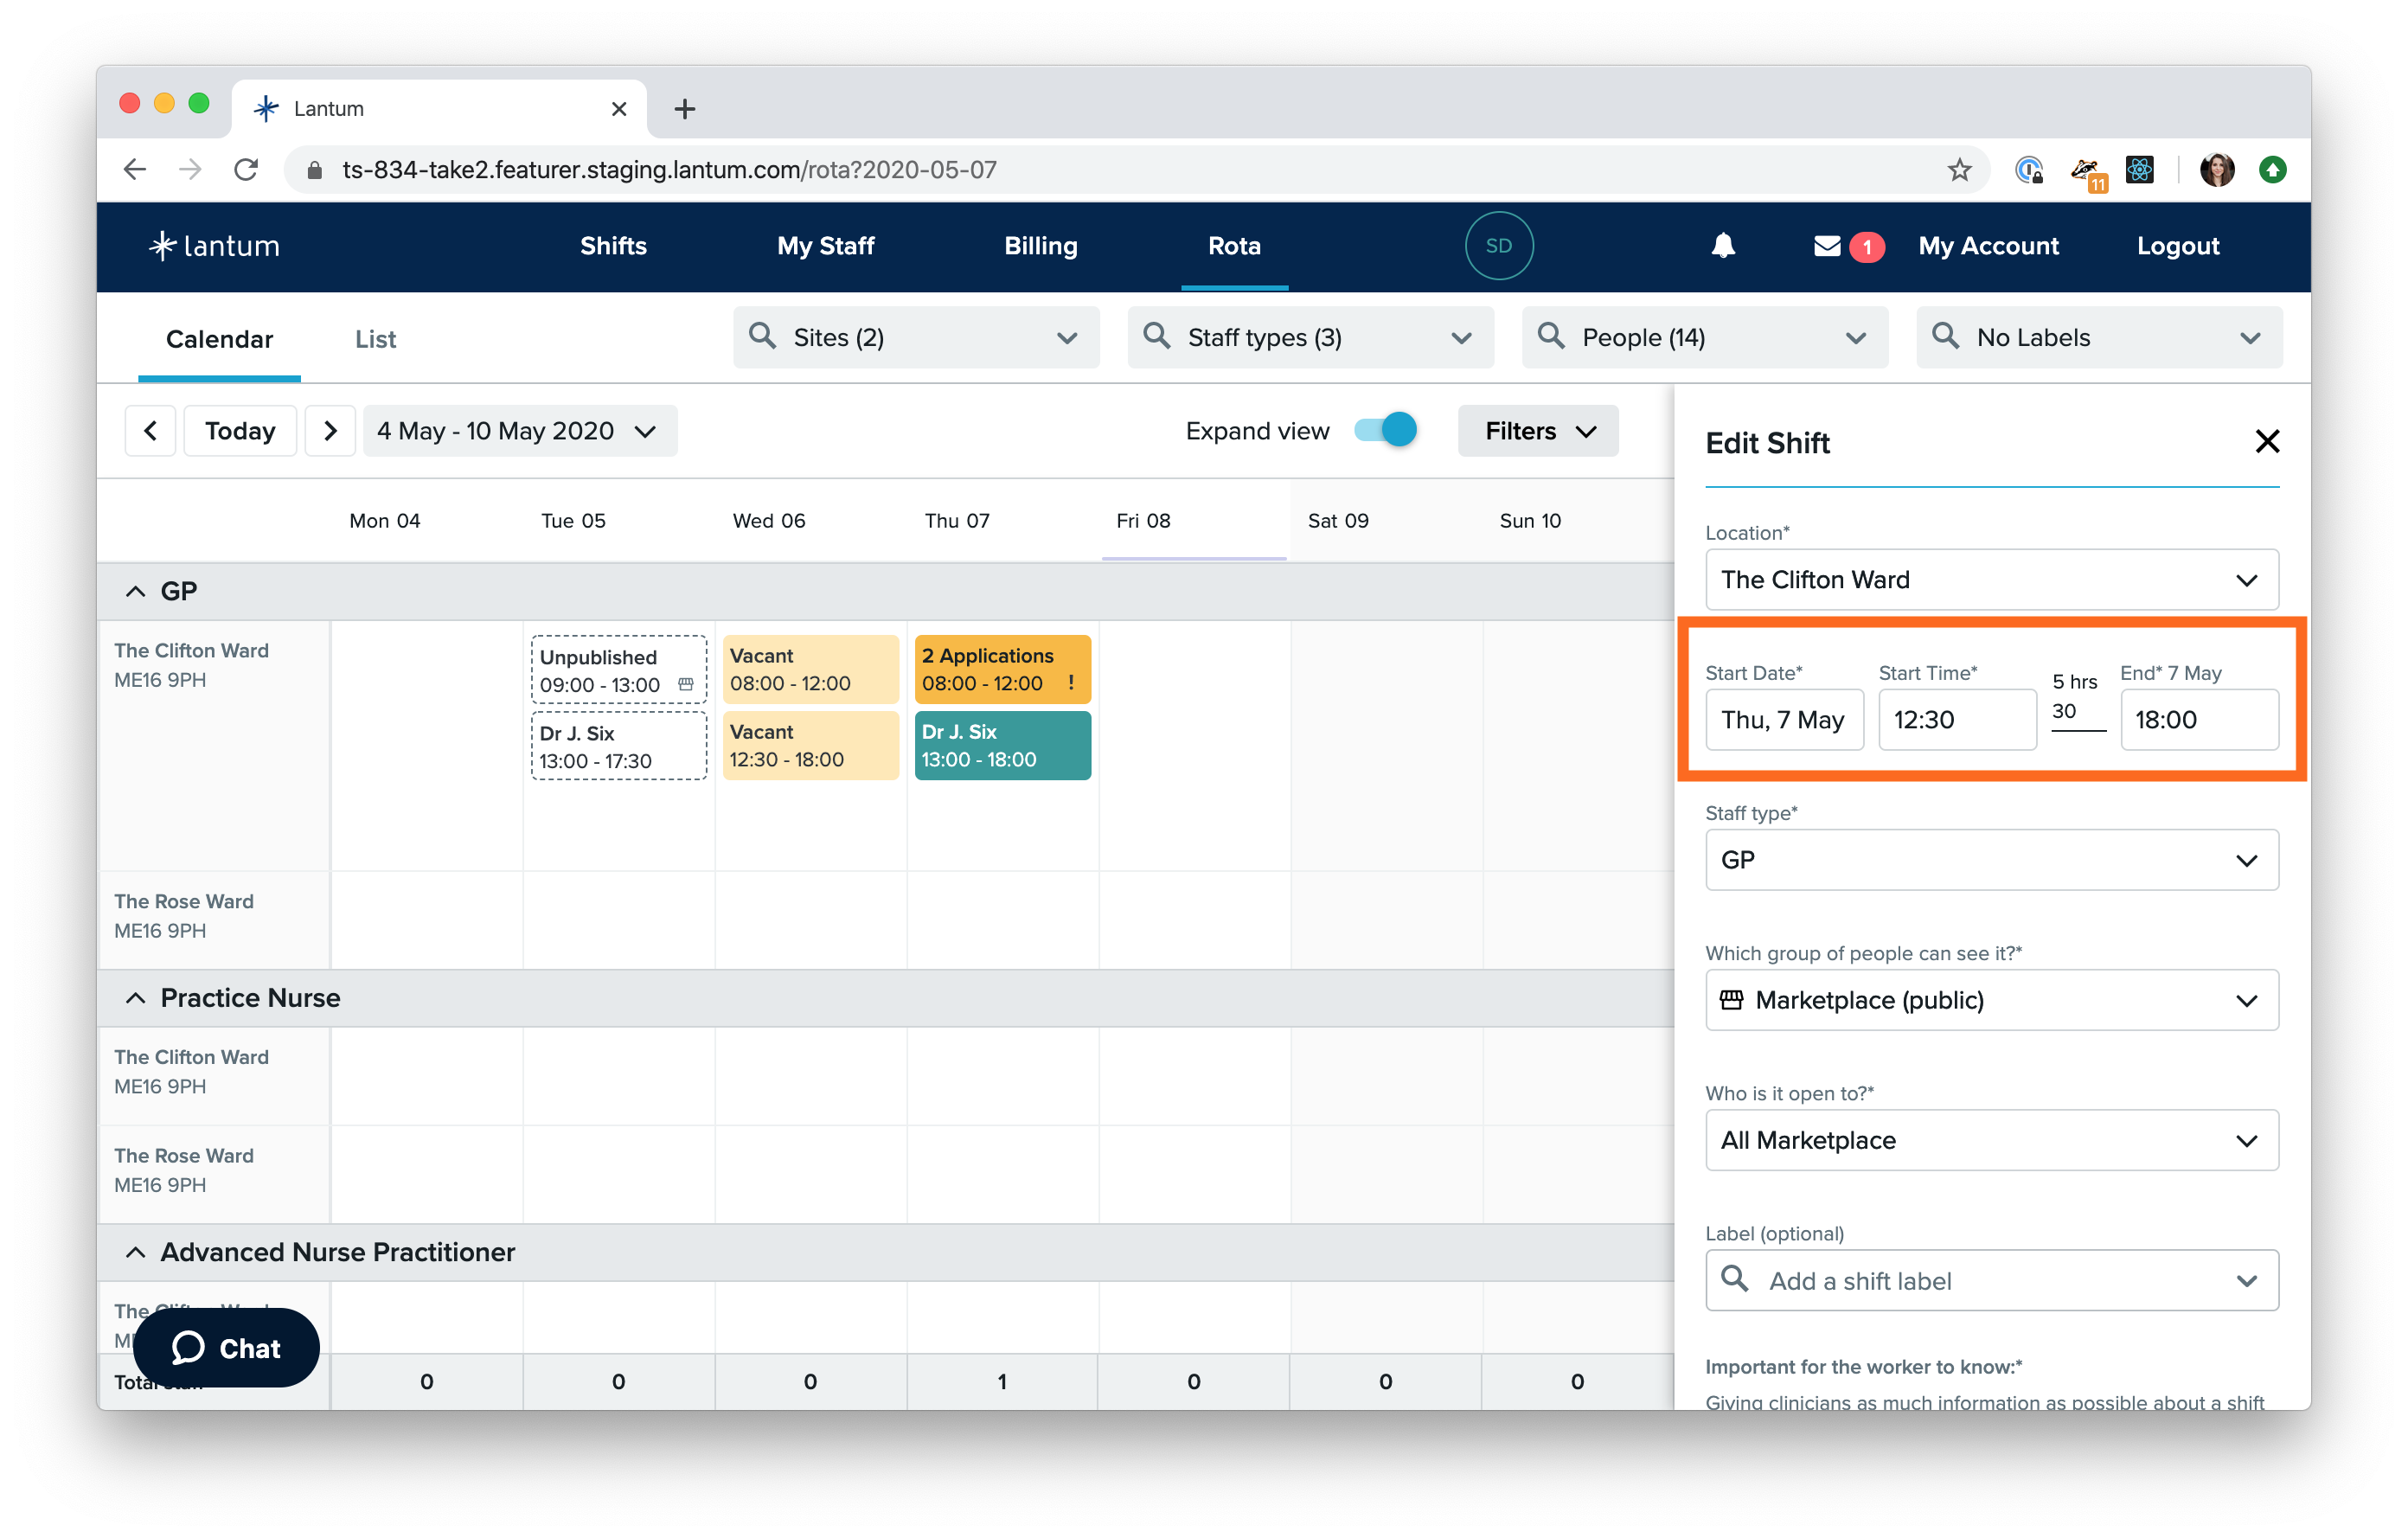The image size is (2408, 1538).
Task: Click the browser back arrow
Action: pyautogui.click(x=135, y=169)
